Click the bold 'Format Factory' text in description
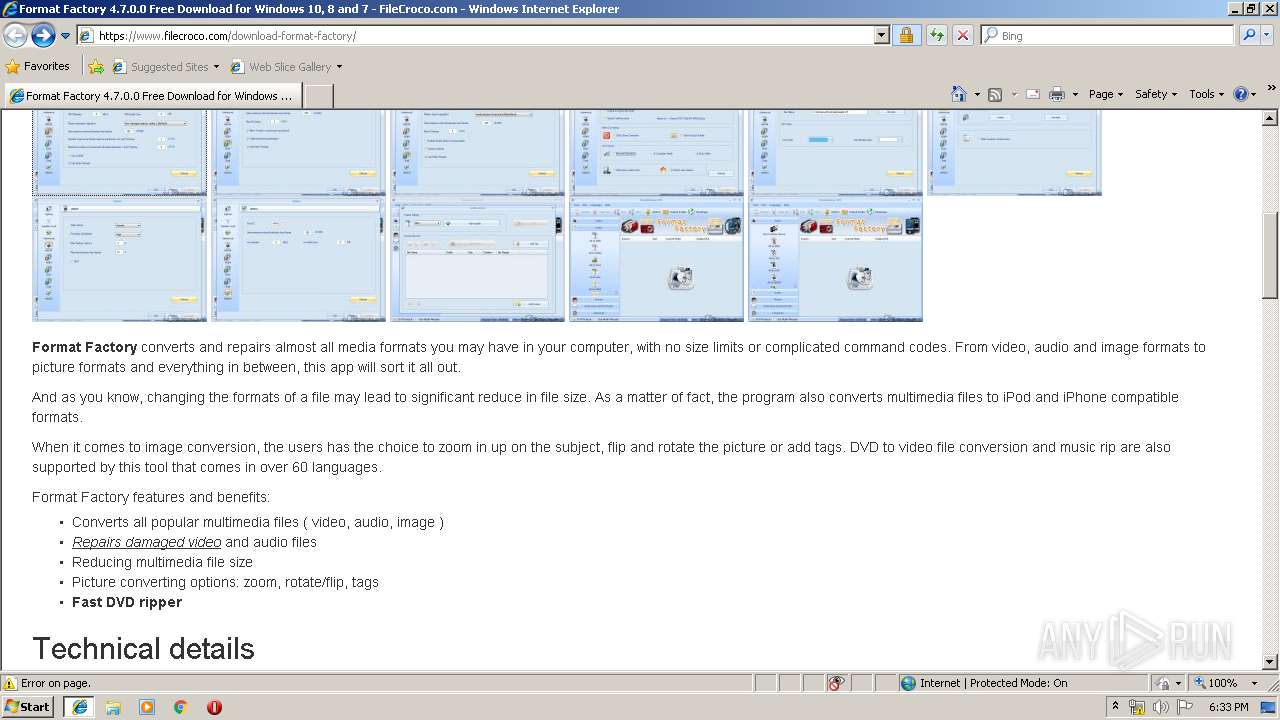The height and width of the screenshot is (720, 1280). (x=84, y=347)
